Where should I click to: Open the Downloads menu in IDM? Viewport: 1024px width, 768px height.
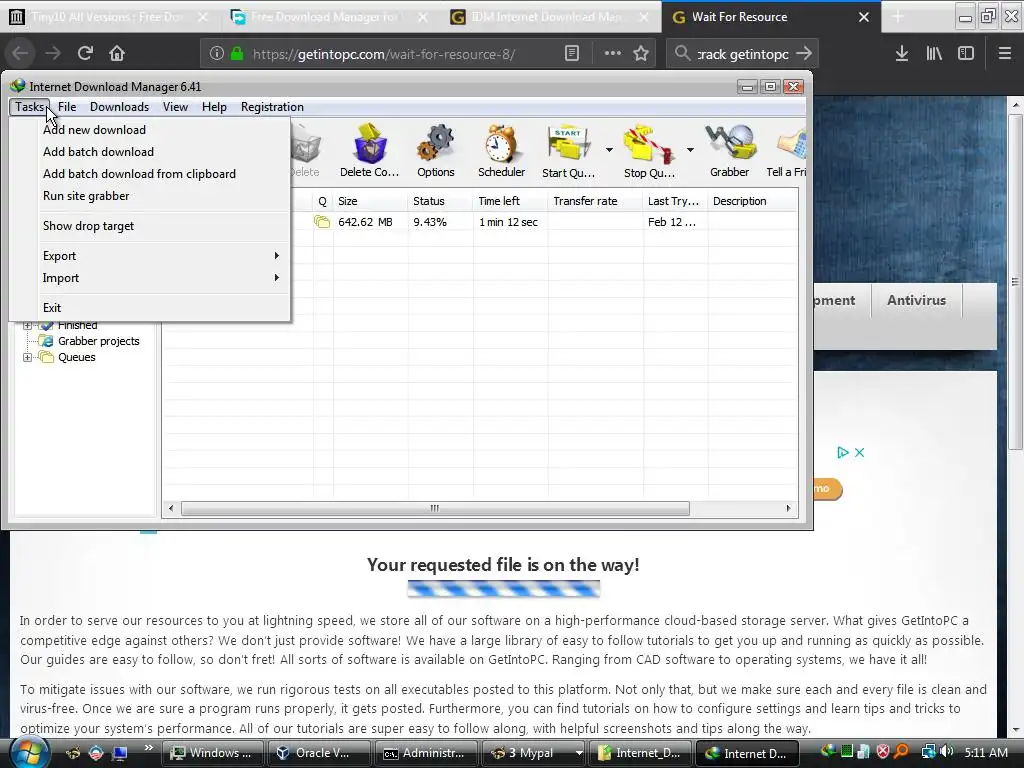coord(120,106)
